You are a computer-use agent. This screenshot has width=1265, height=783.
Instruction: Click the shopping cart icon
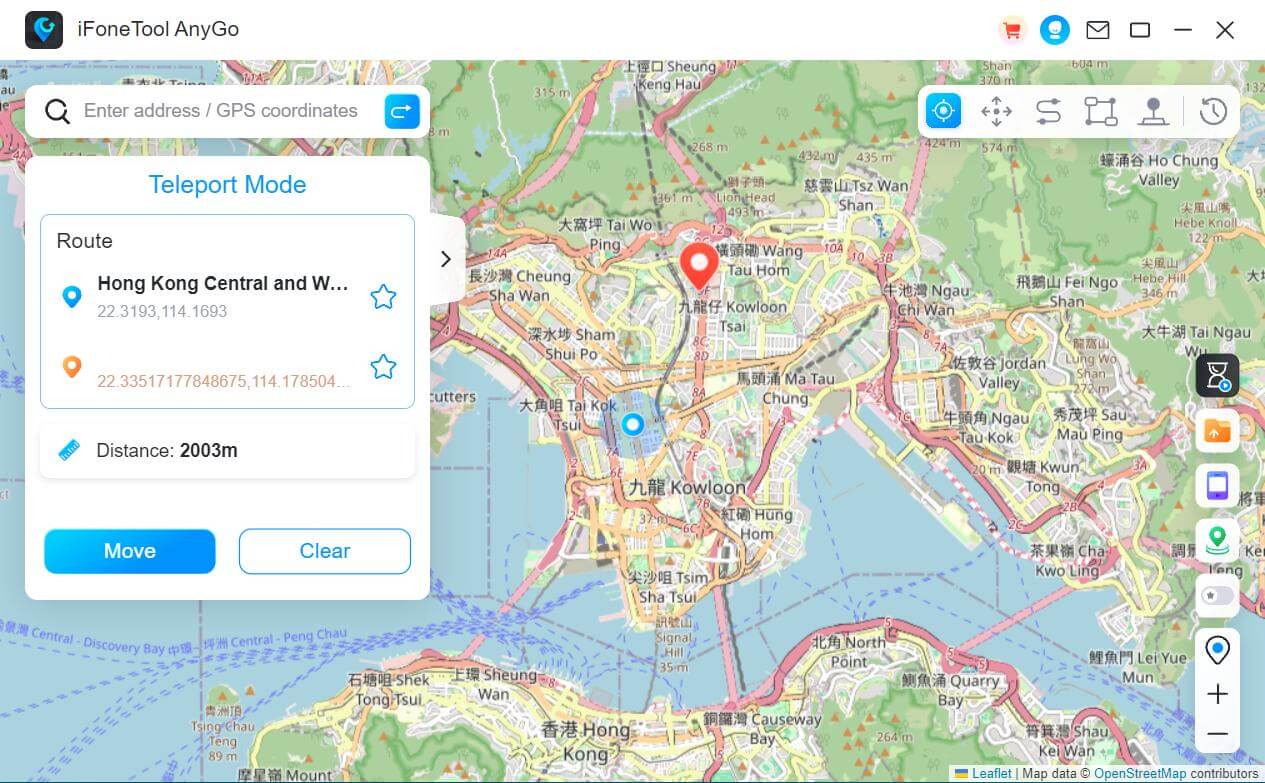coord(1012,30)
